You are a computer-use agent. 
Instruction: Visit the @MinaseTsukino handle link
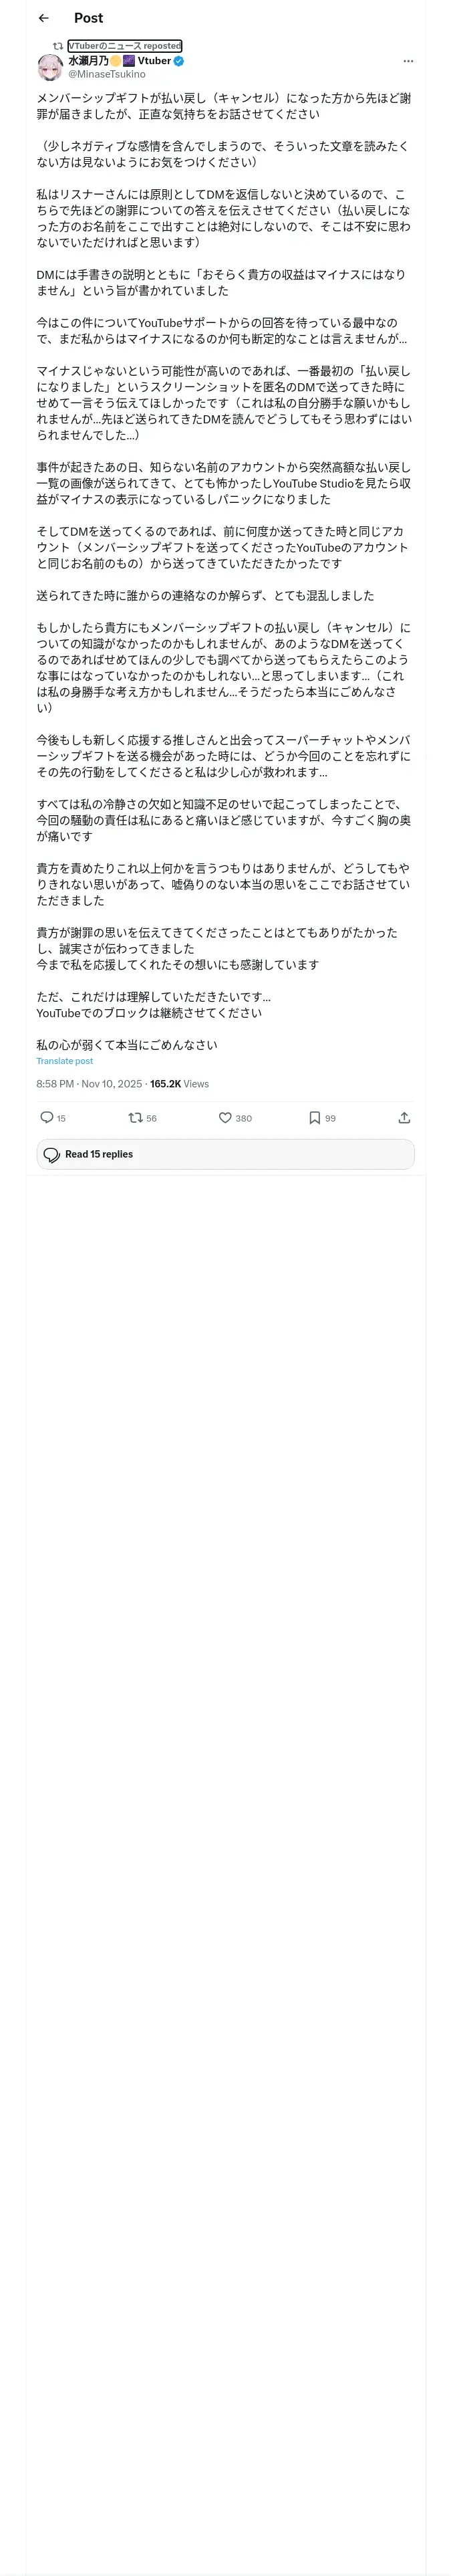(x=107, y=74)
